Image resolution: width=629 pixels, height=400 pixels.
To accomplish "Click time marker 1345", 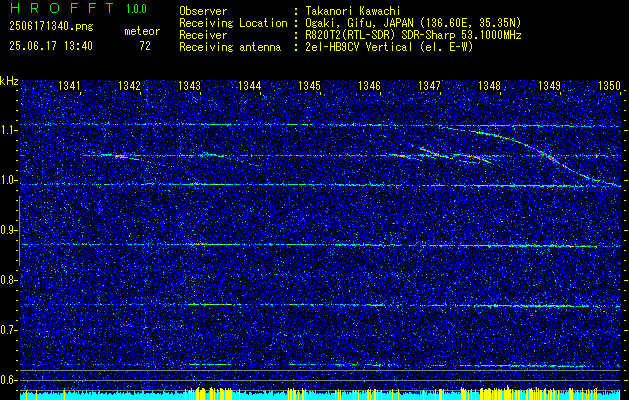I will (310, 85).
